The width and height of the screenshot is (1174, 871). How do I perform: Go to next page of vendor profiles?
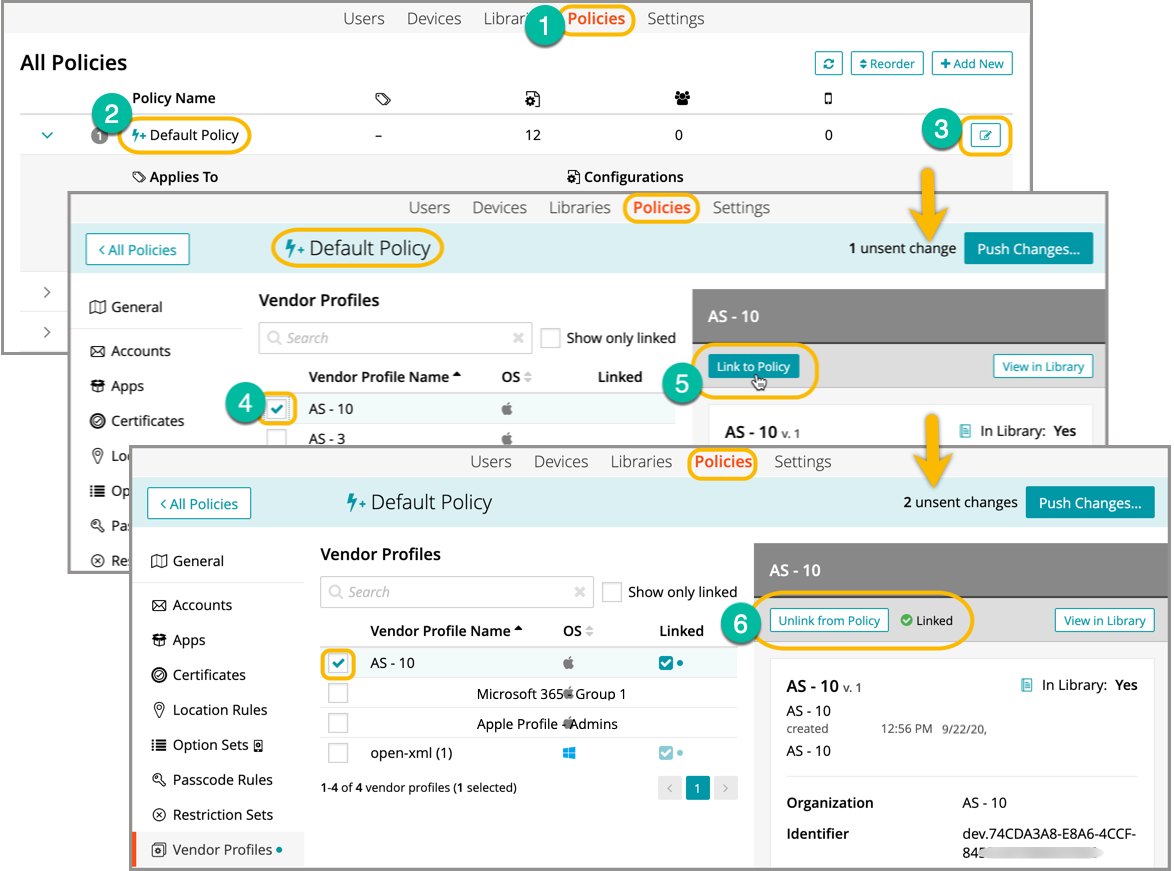(727, 788)
